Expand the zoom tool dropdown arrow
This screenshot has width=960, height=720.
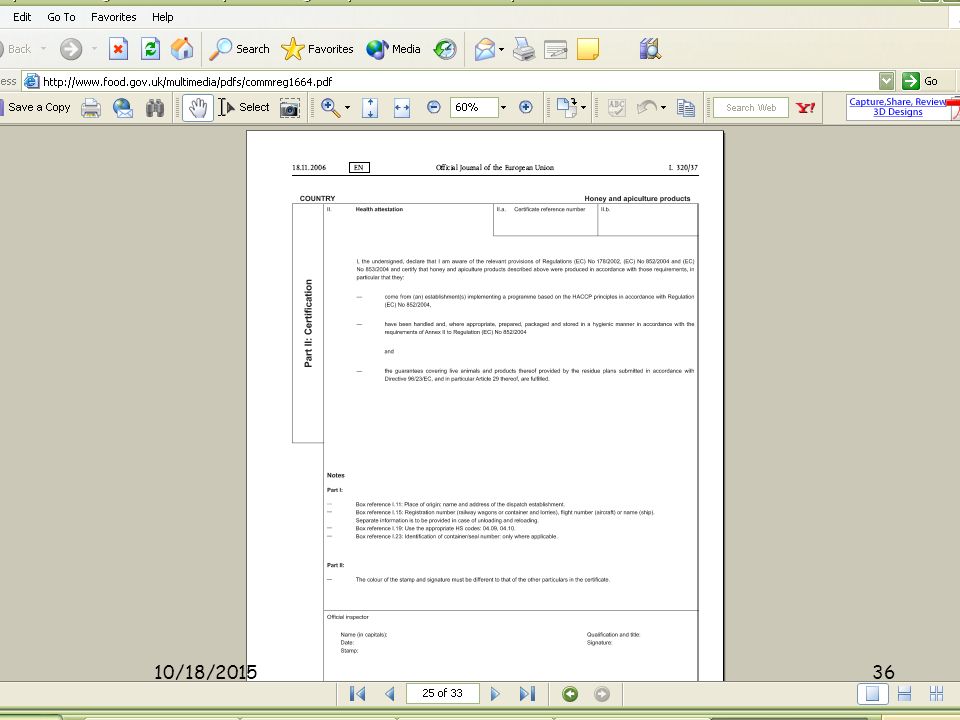347,108
